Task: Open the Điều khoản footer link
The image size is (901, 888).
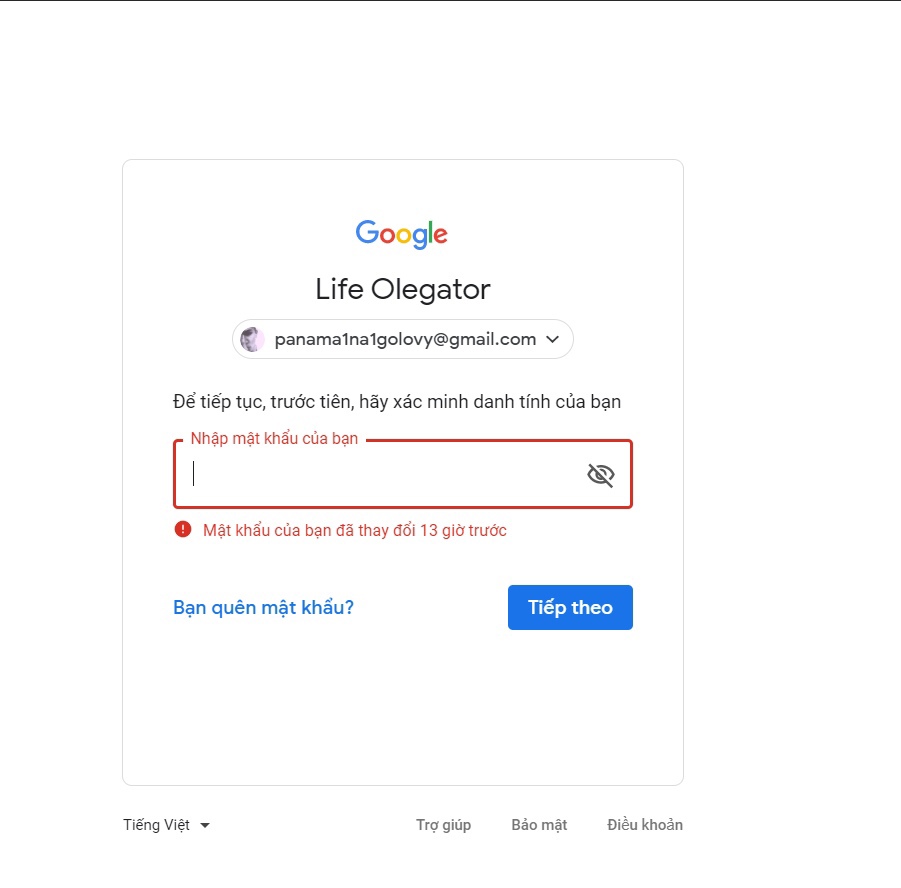Action: point(645,825)
